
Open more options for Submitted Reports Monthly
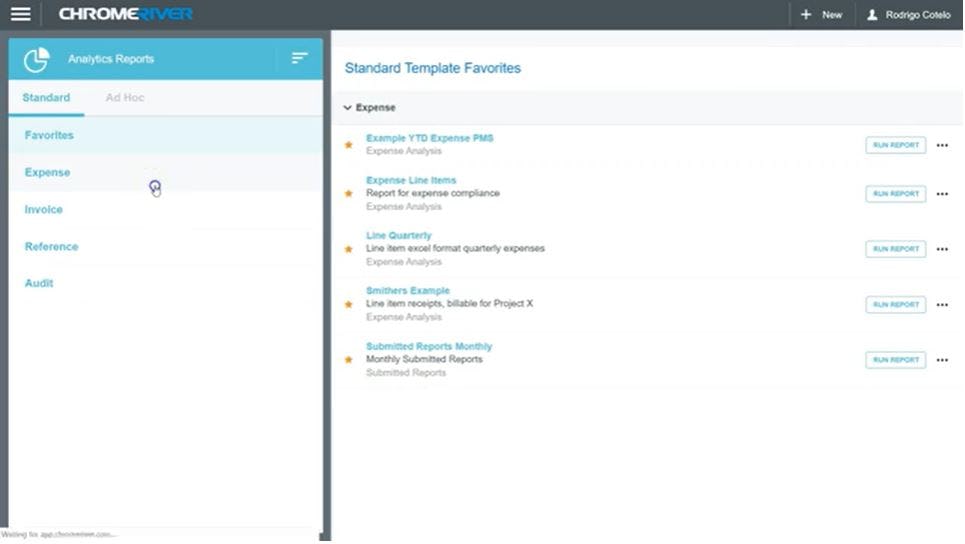(942, 360)
